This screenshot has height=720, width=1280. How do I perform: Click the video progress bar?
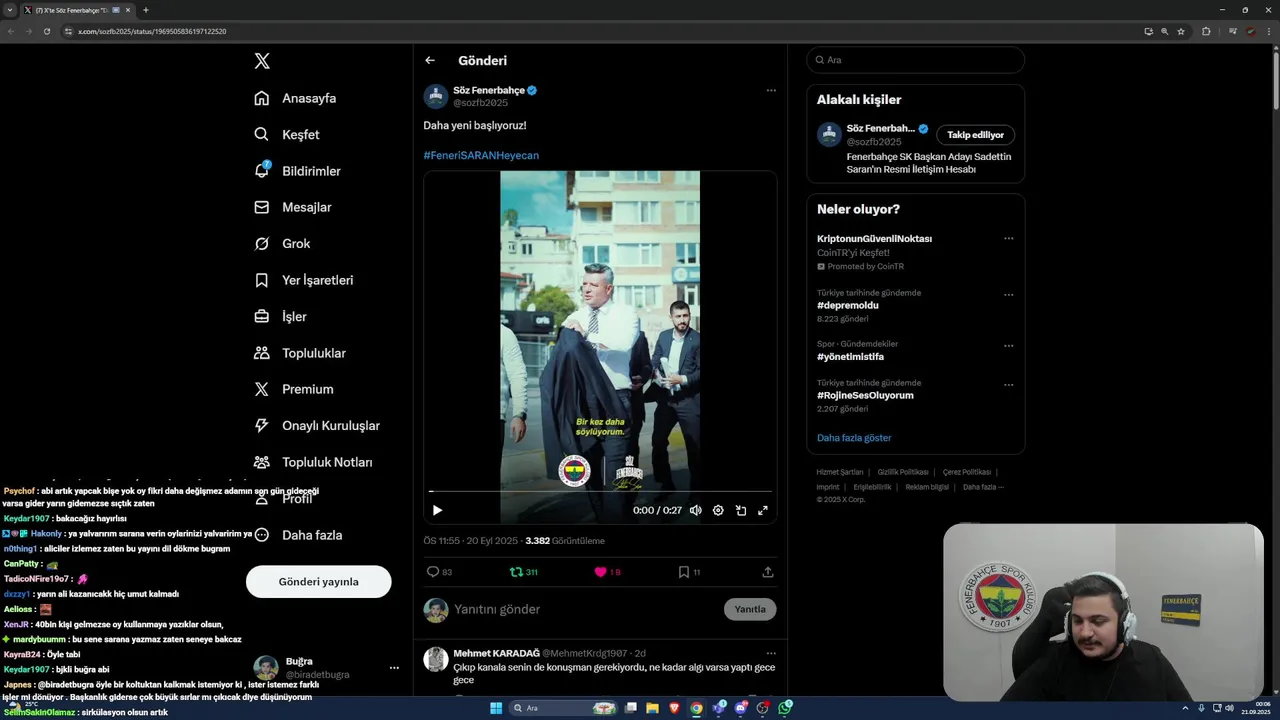(600, 491)
